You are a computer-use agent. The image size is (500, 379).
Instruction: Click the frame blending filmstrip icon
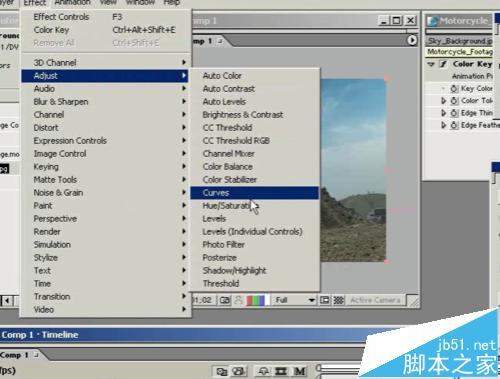tap(281, 371)
